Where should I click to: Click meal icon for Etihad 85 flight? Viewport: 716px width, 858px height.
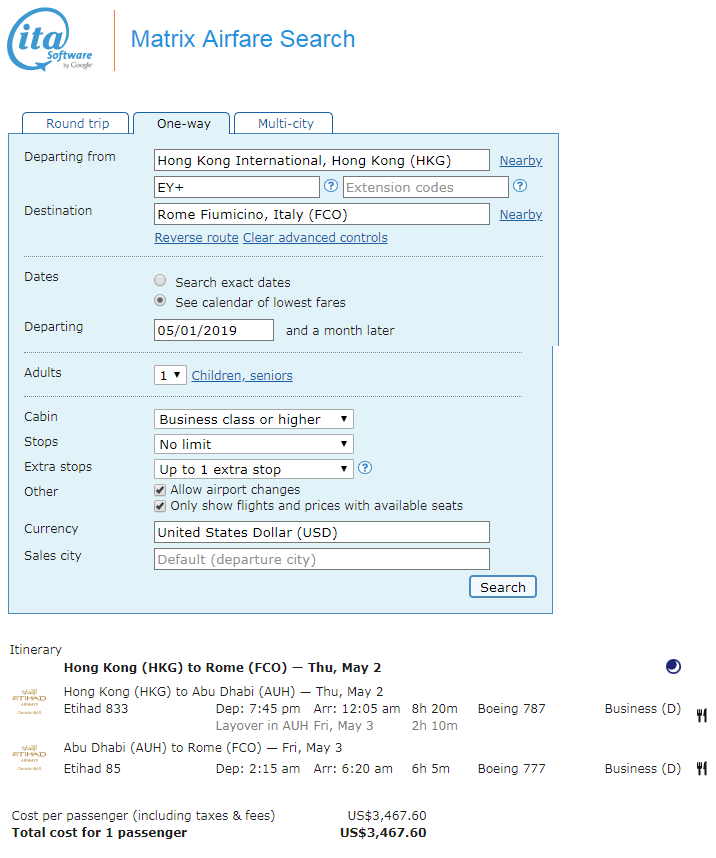click(x=702, y=768)
